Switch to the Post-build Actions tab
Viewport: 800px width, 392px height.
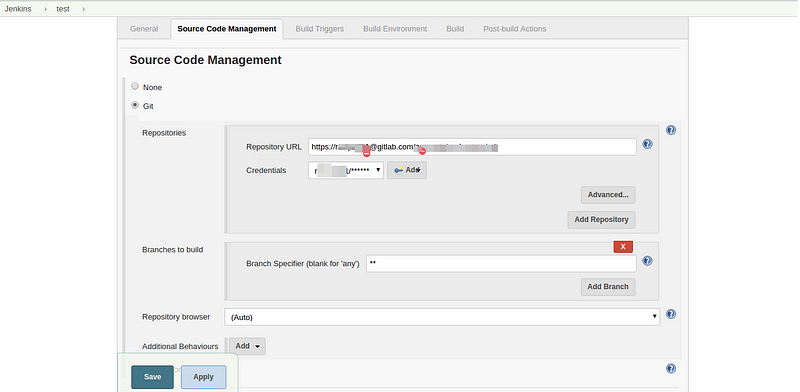click(514, 29)
